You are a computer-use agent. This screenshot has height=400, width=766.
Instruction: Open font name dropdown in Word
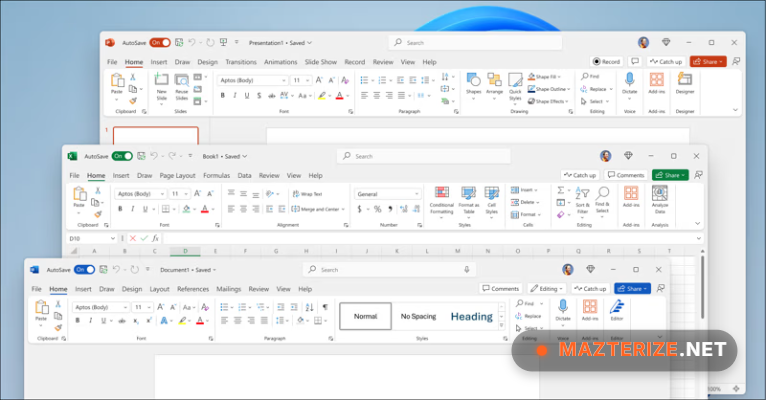[126, 307]
